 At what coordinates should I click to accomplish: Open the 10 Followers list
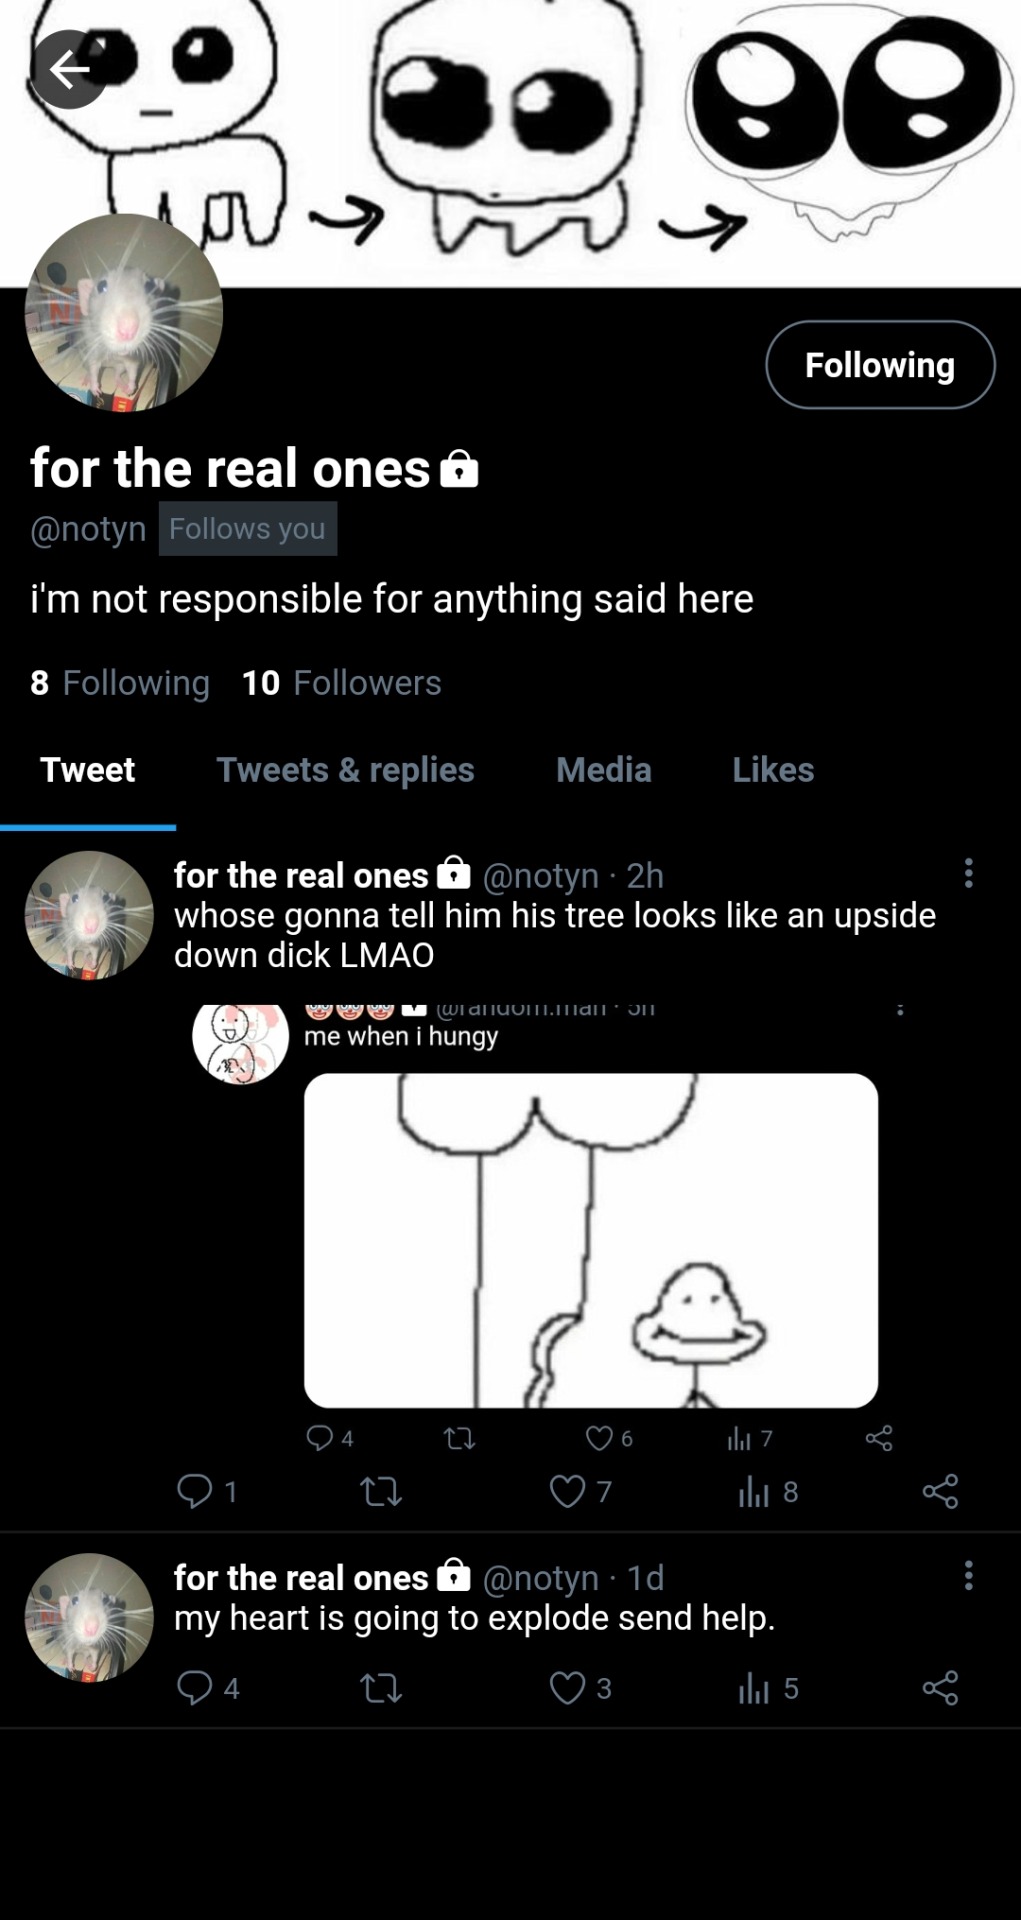point(341,683)
